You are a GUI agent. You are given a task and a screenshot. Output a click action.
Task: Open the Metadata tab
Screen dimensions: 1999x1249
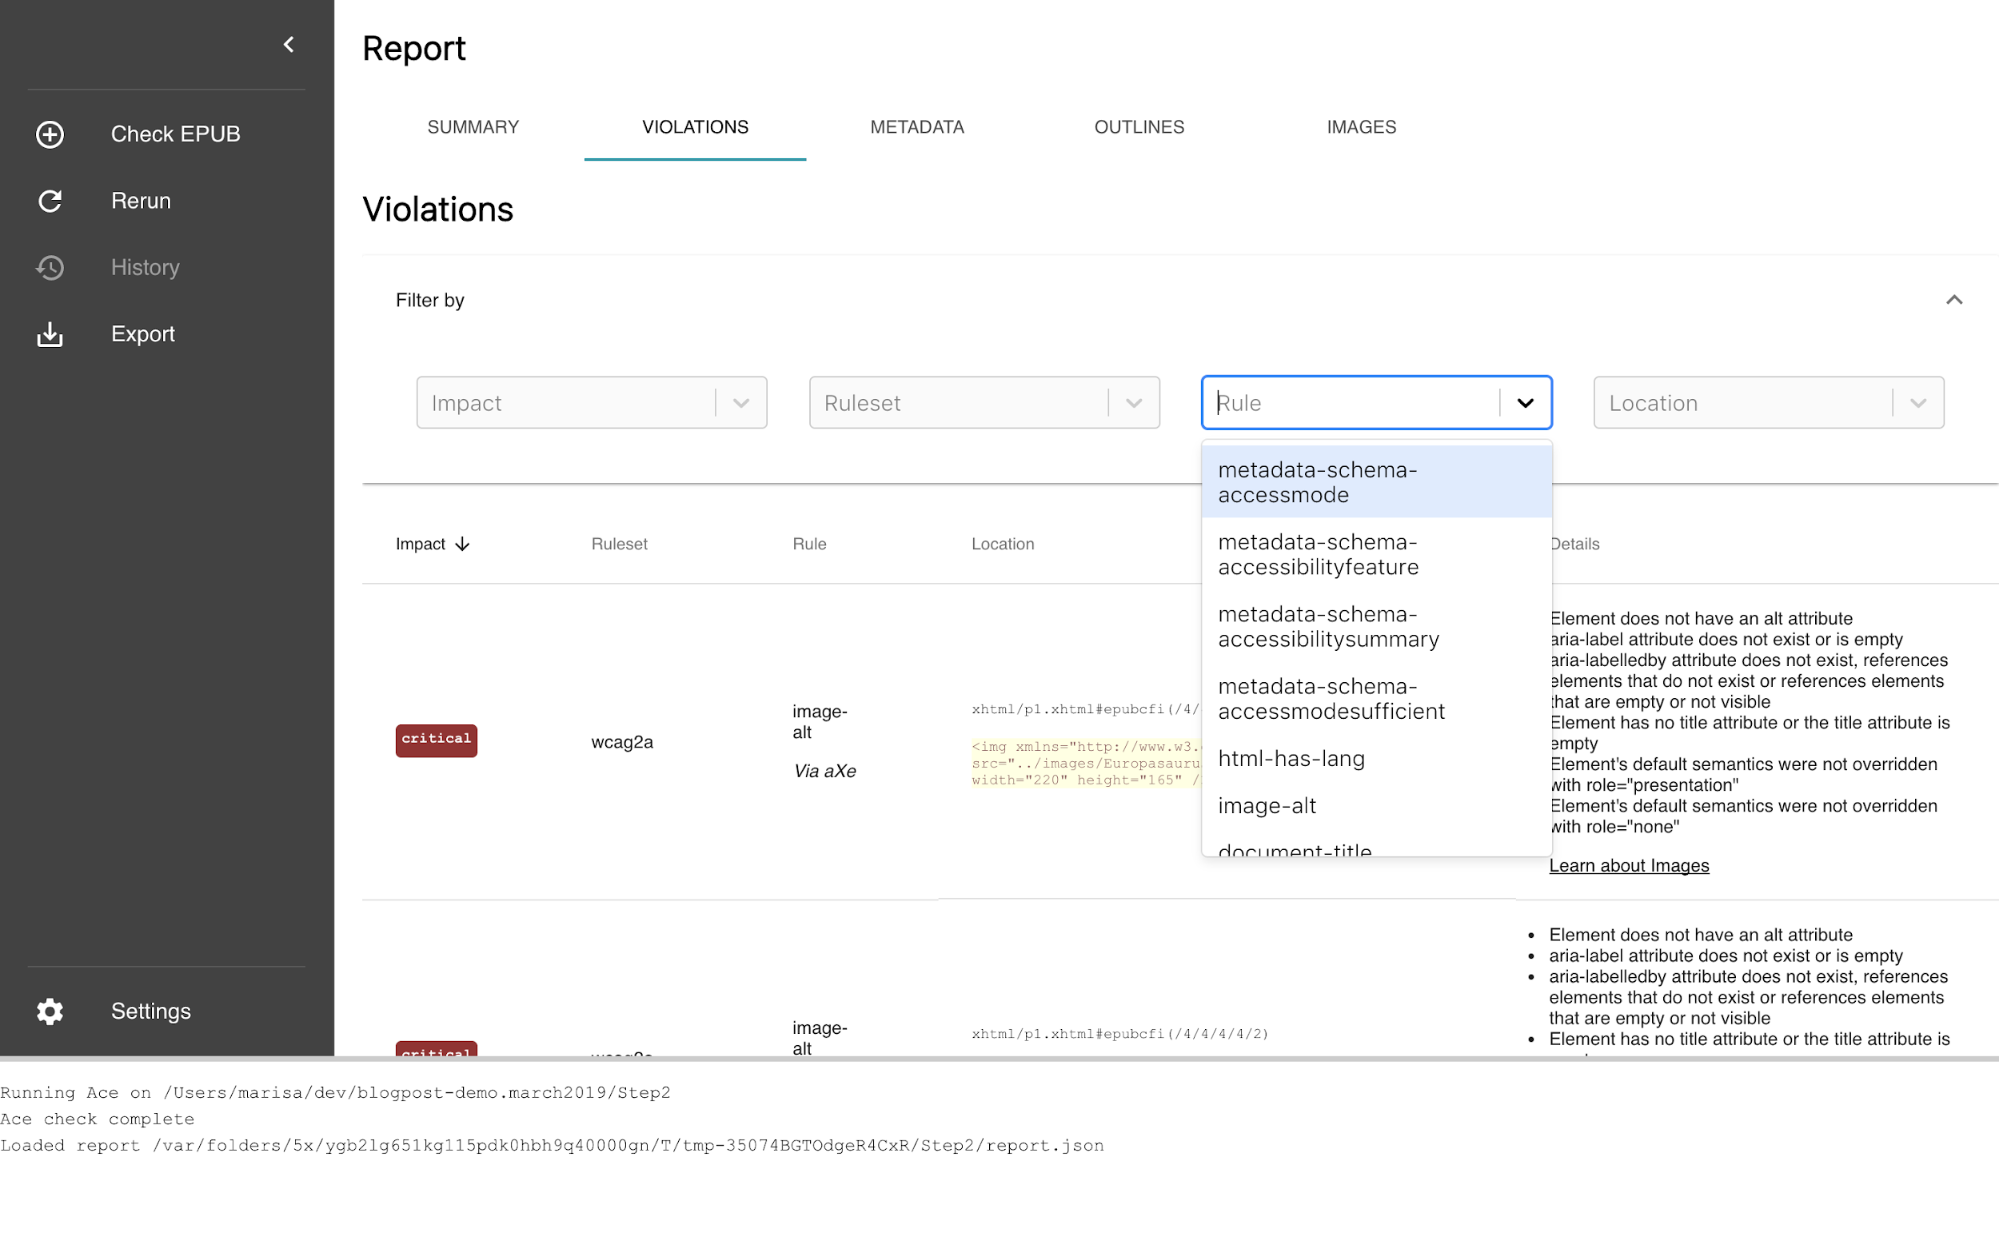[x=917, y=127]
